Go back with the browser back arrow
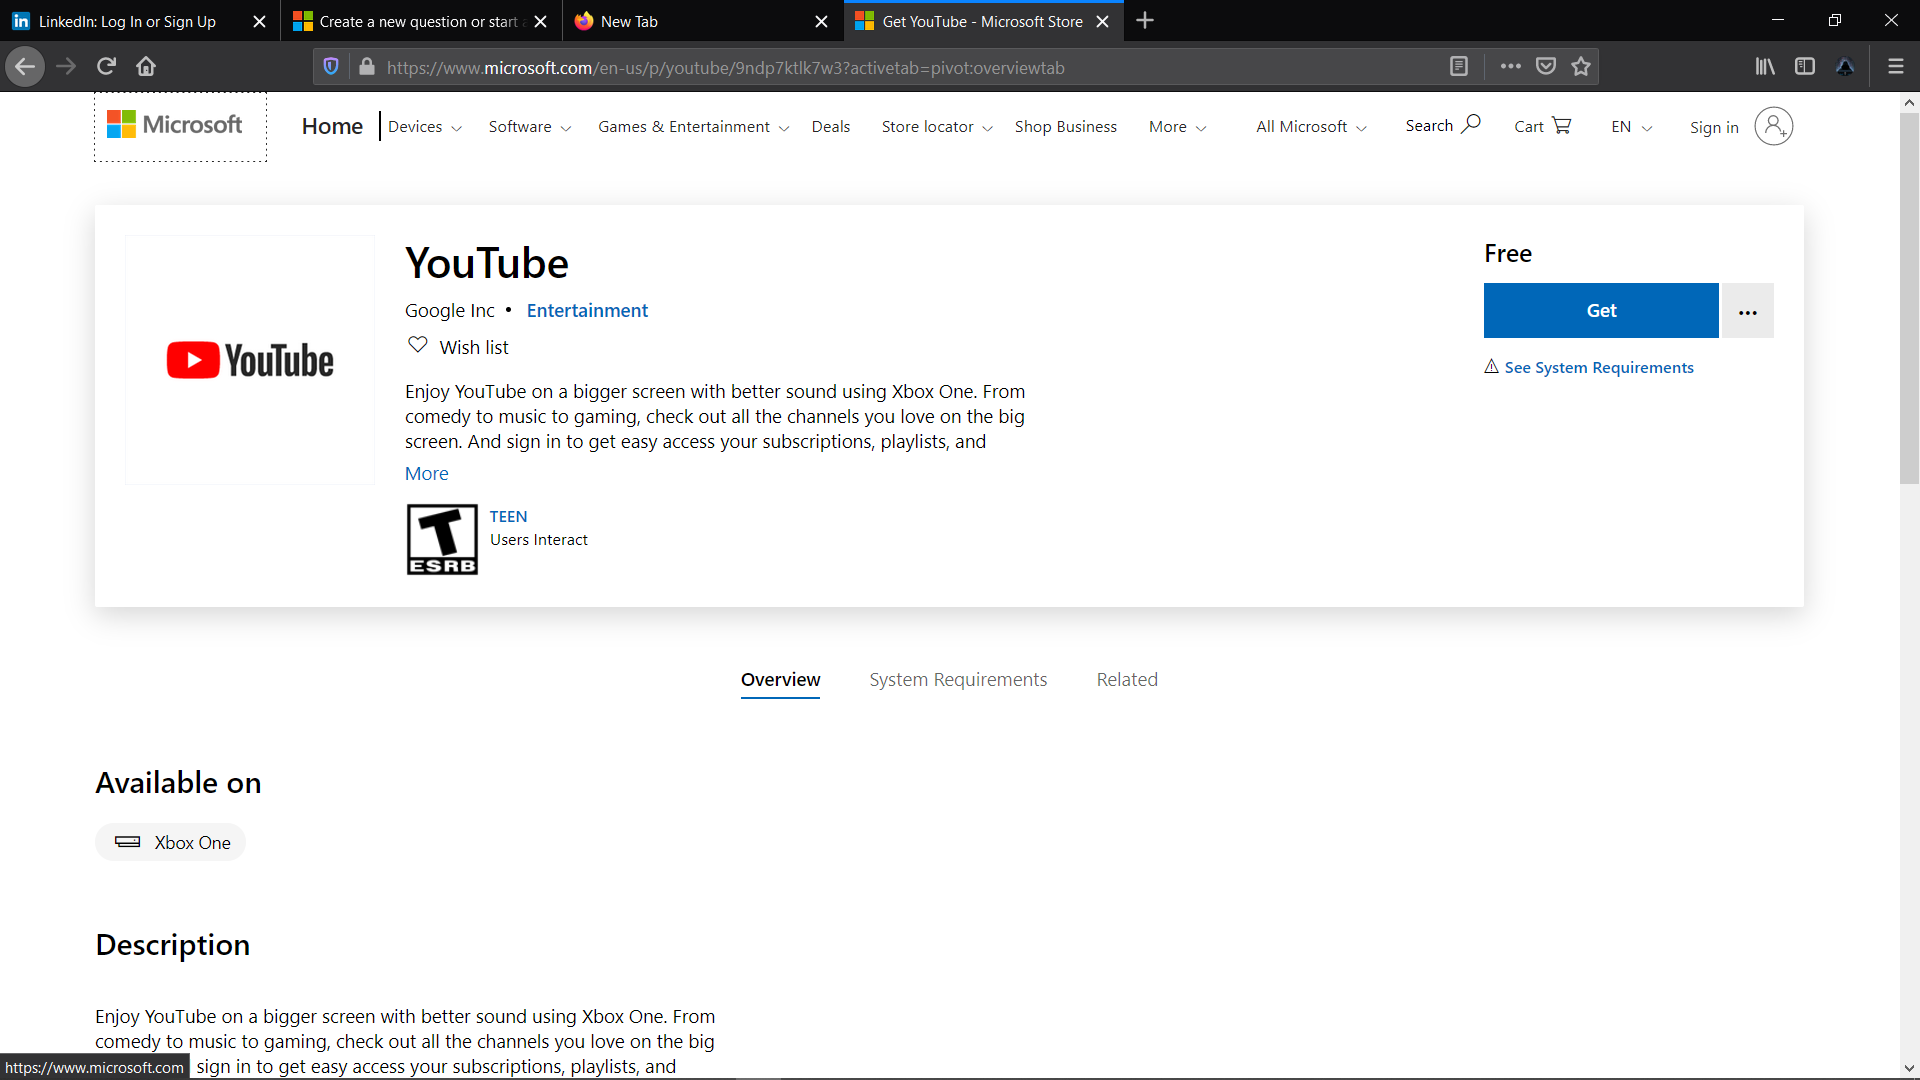Viewport: 1920px width, 1080px height. coord(25,67)
